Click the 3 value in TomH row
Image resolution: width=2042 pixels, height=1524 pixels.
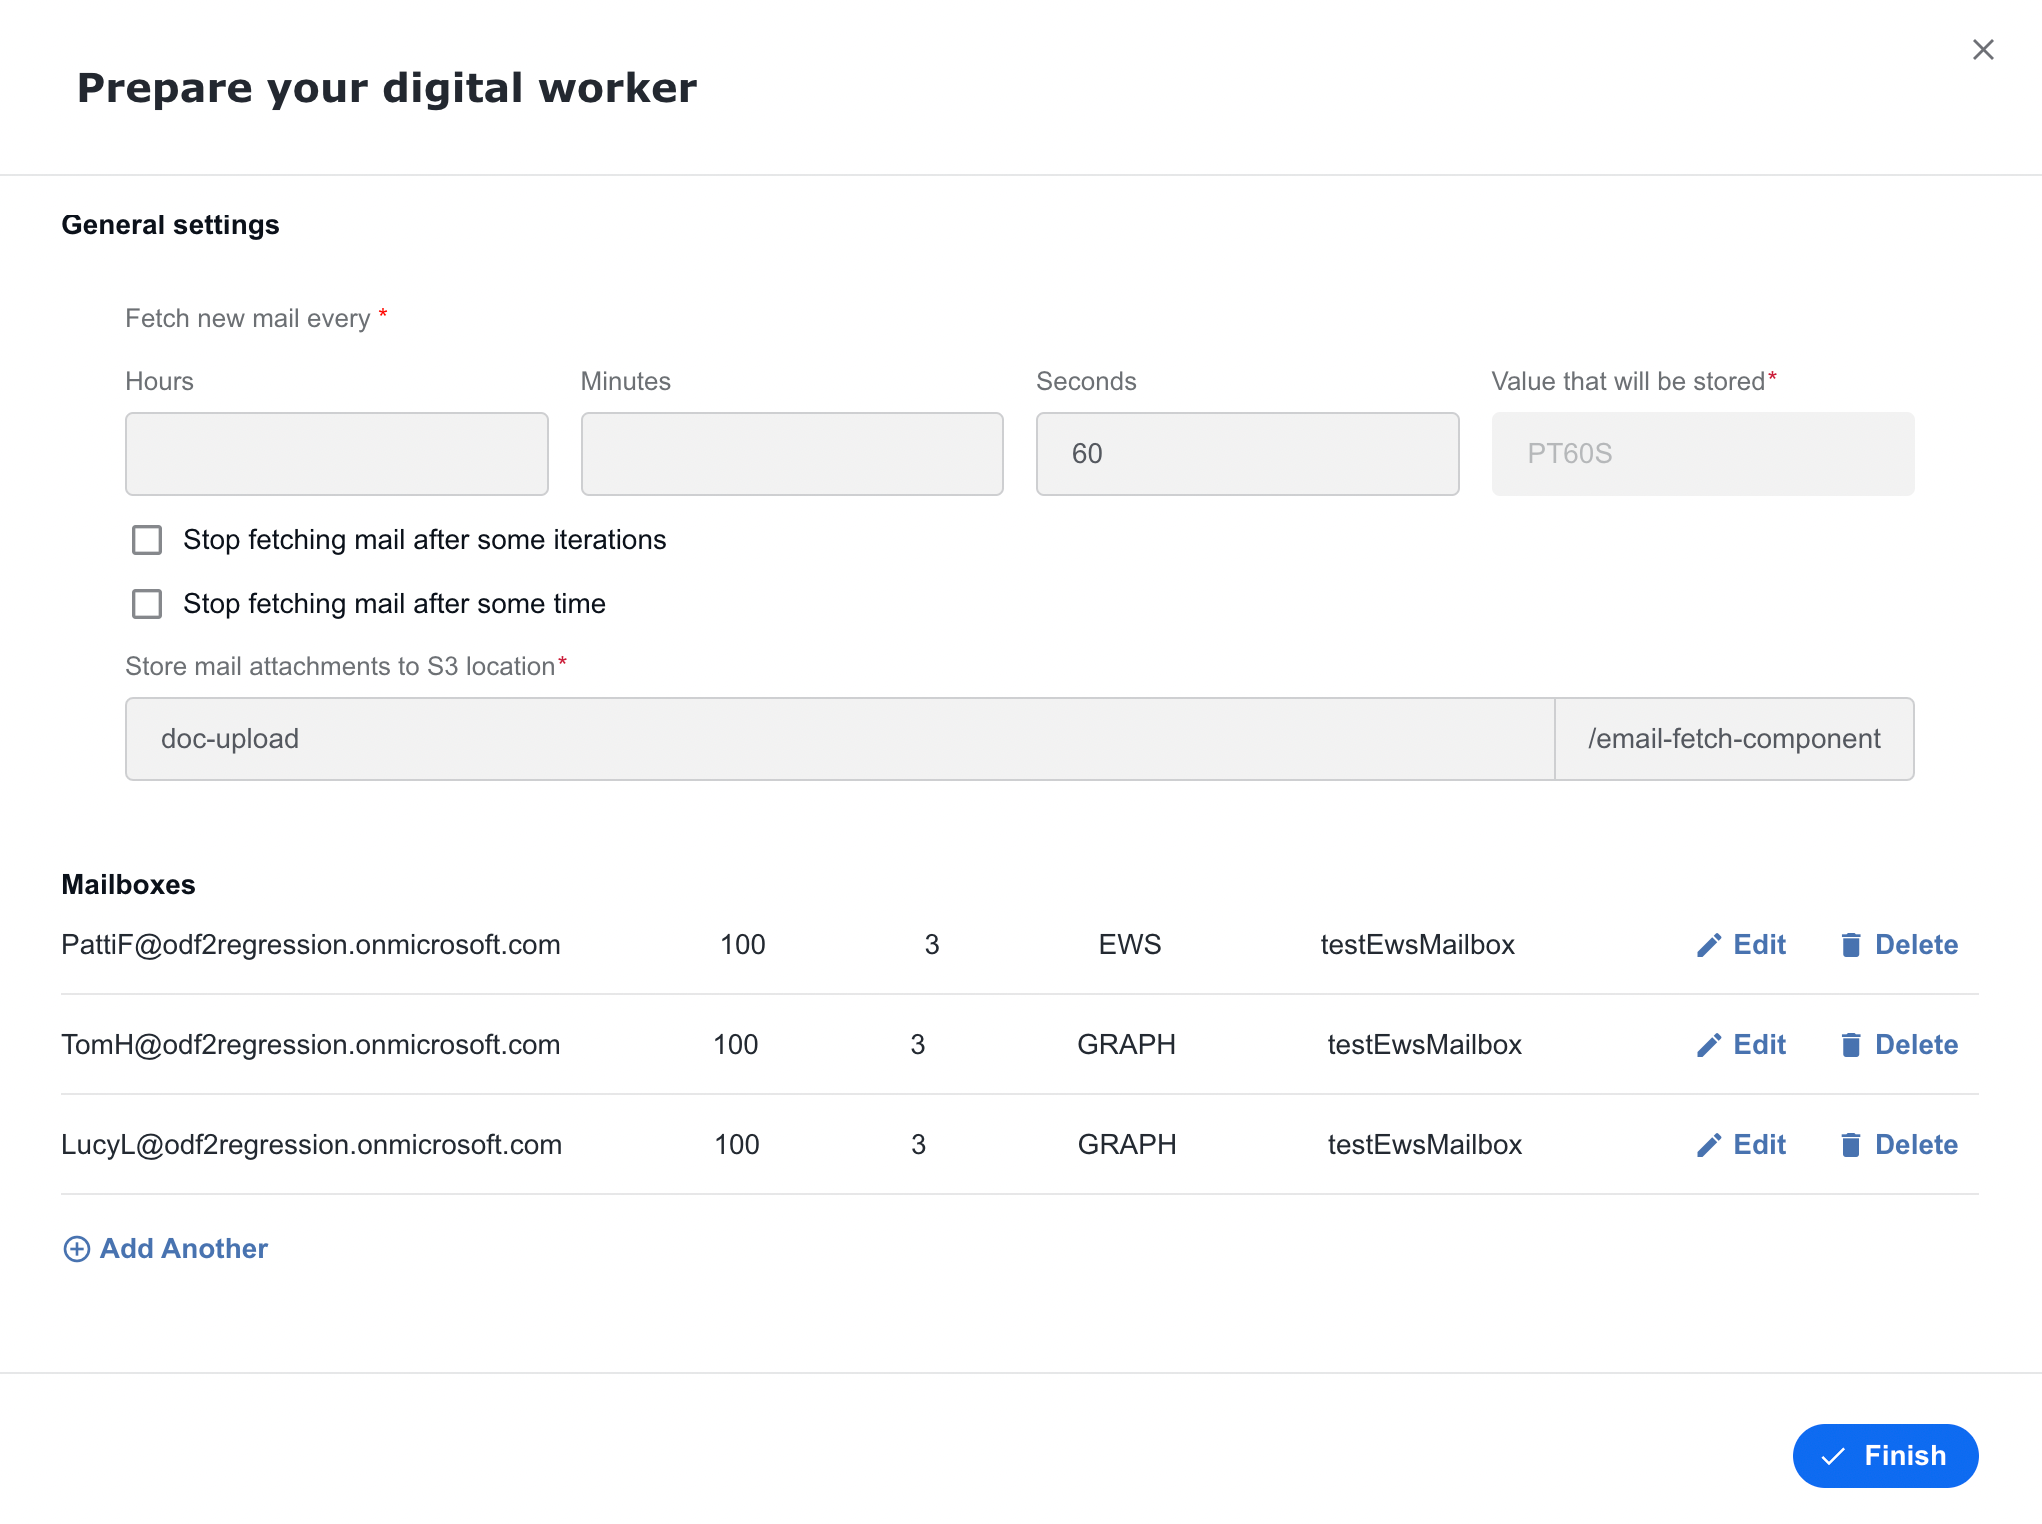coord(918,1045)
